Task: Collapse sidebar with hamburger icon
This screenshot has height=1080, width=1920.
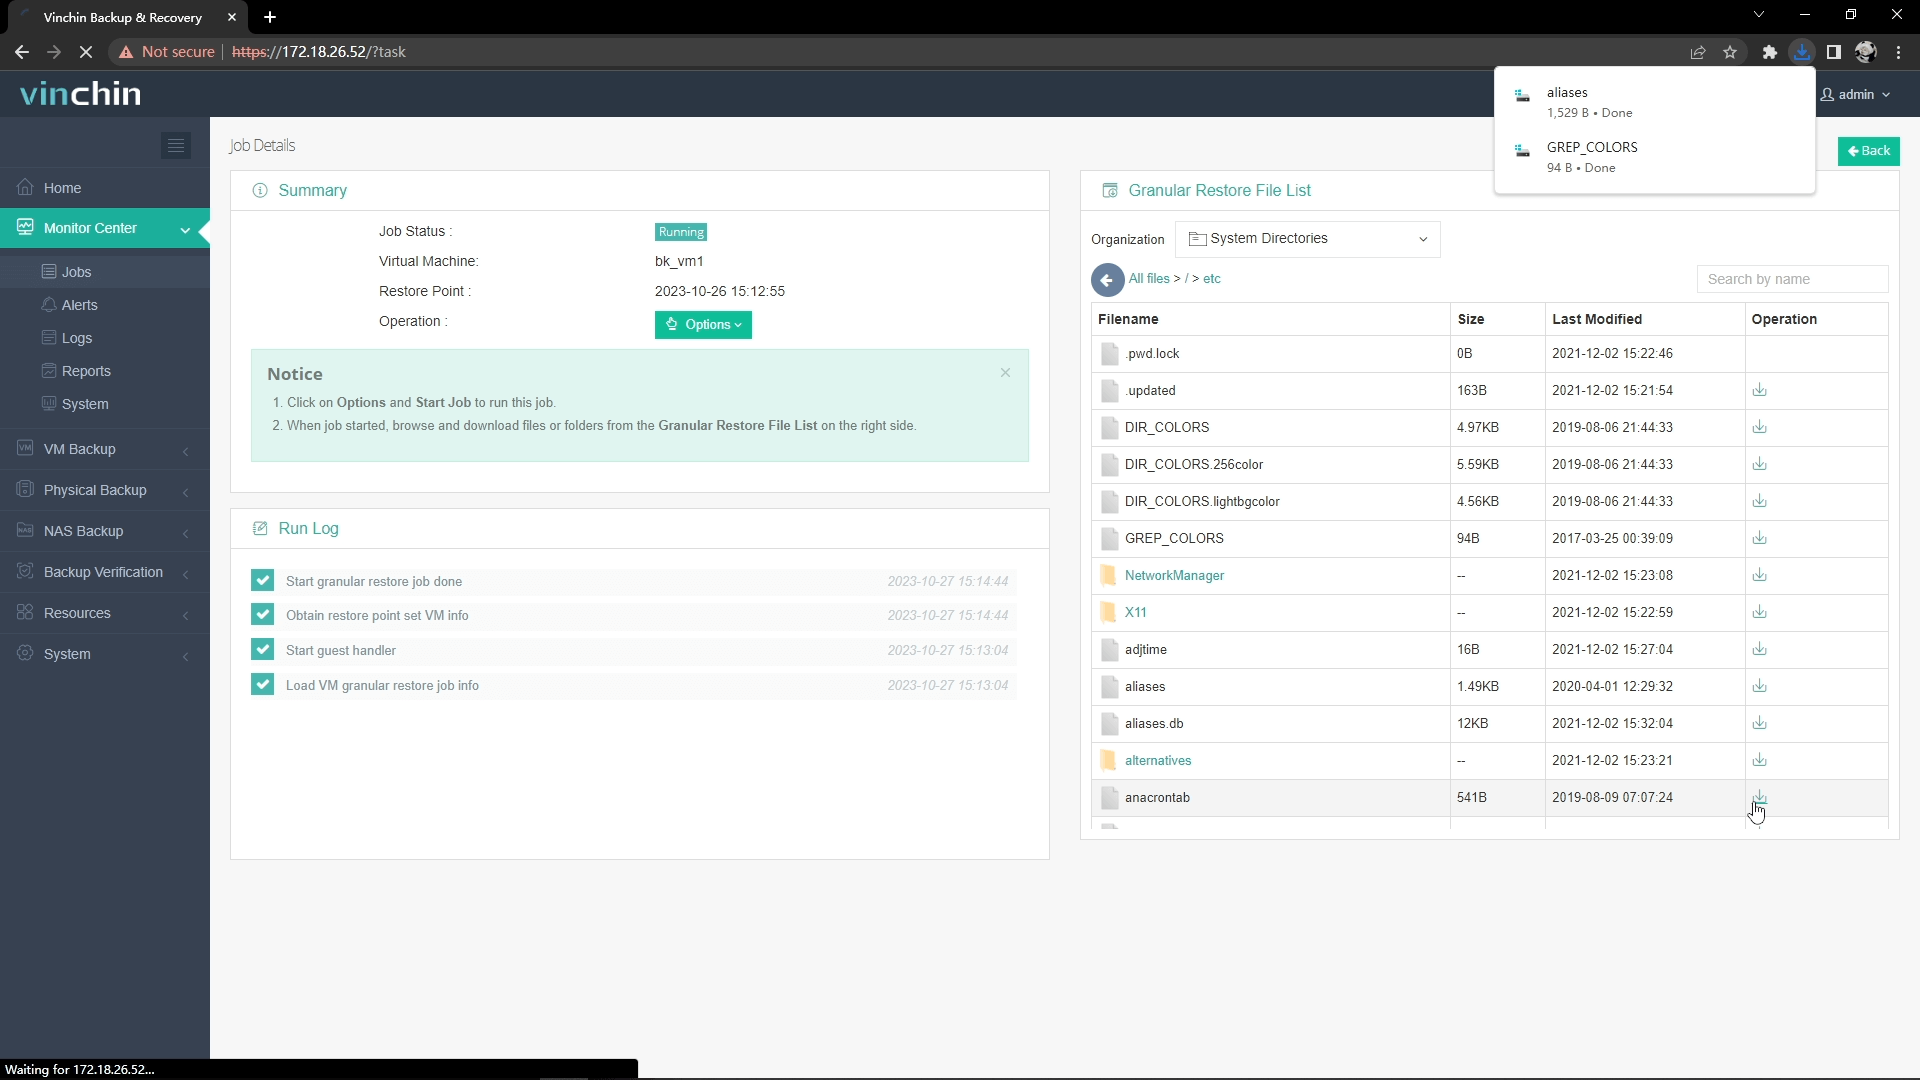Action: click(176, 146)
